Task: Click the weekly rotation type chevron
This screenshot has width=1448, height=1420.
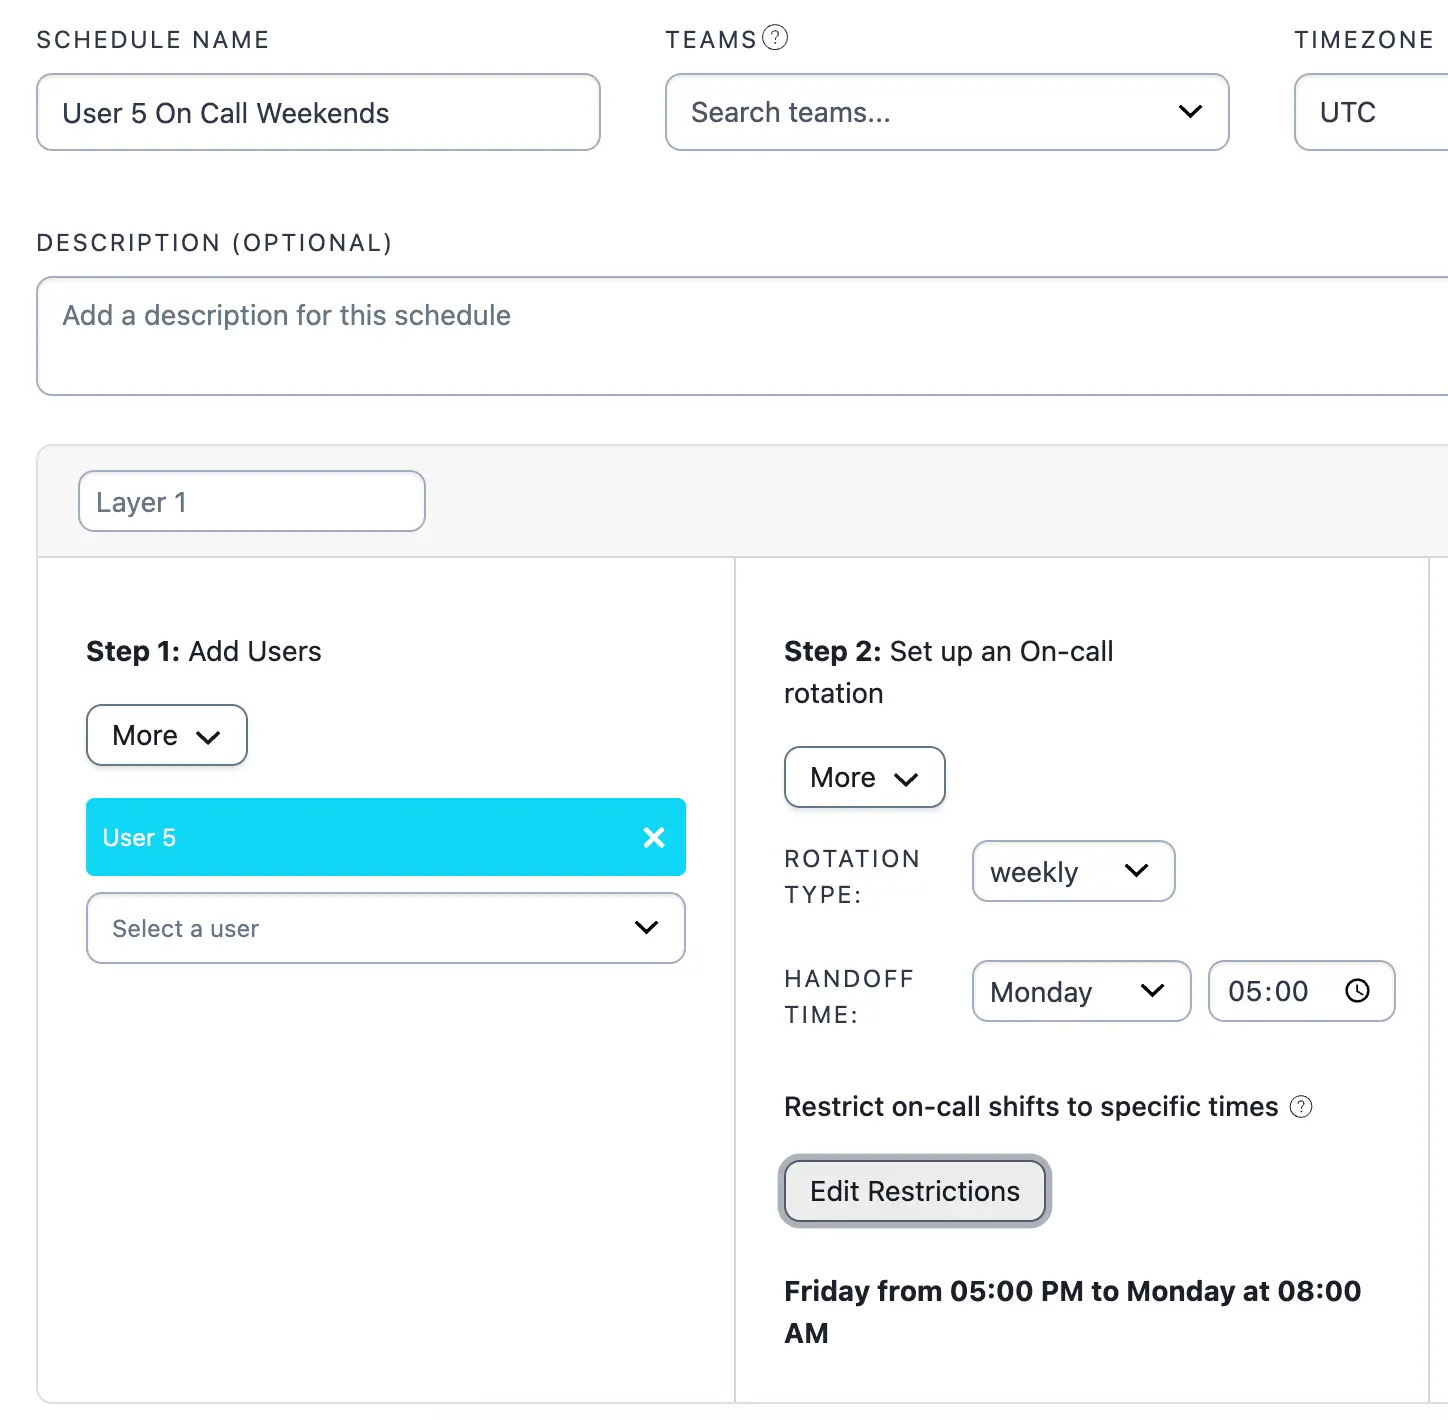Action: pyautogui.click(x=1136, y=871)
